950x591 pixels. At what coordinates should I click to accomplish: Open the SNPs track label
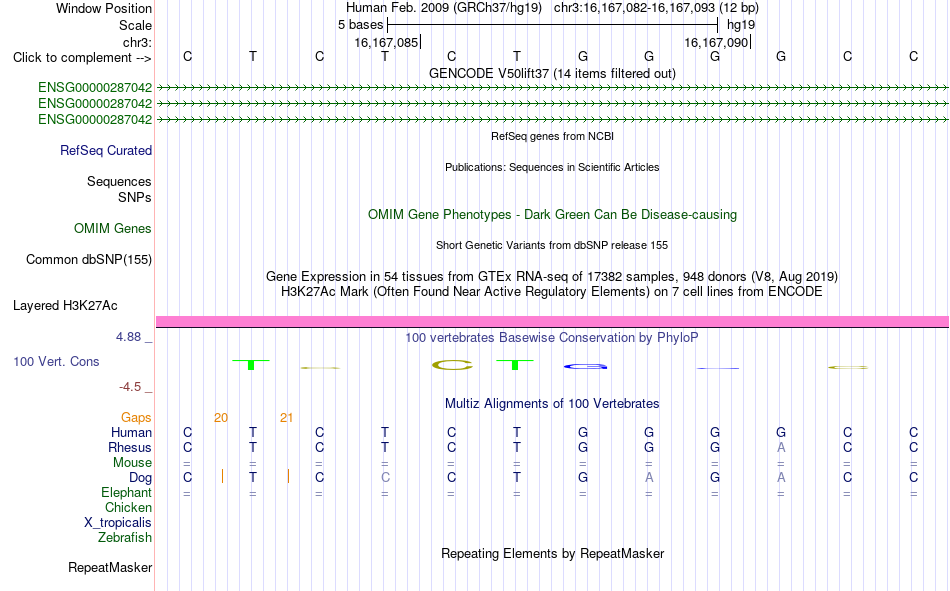(135, 197)
